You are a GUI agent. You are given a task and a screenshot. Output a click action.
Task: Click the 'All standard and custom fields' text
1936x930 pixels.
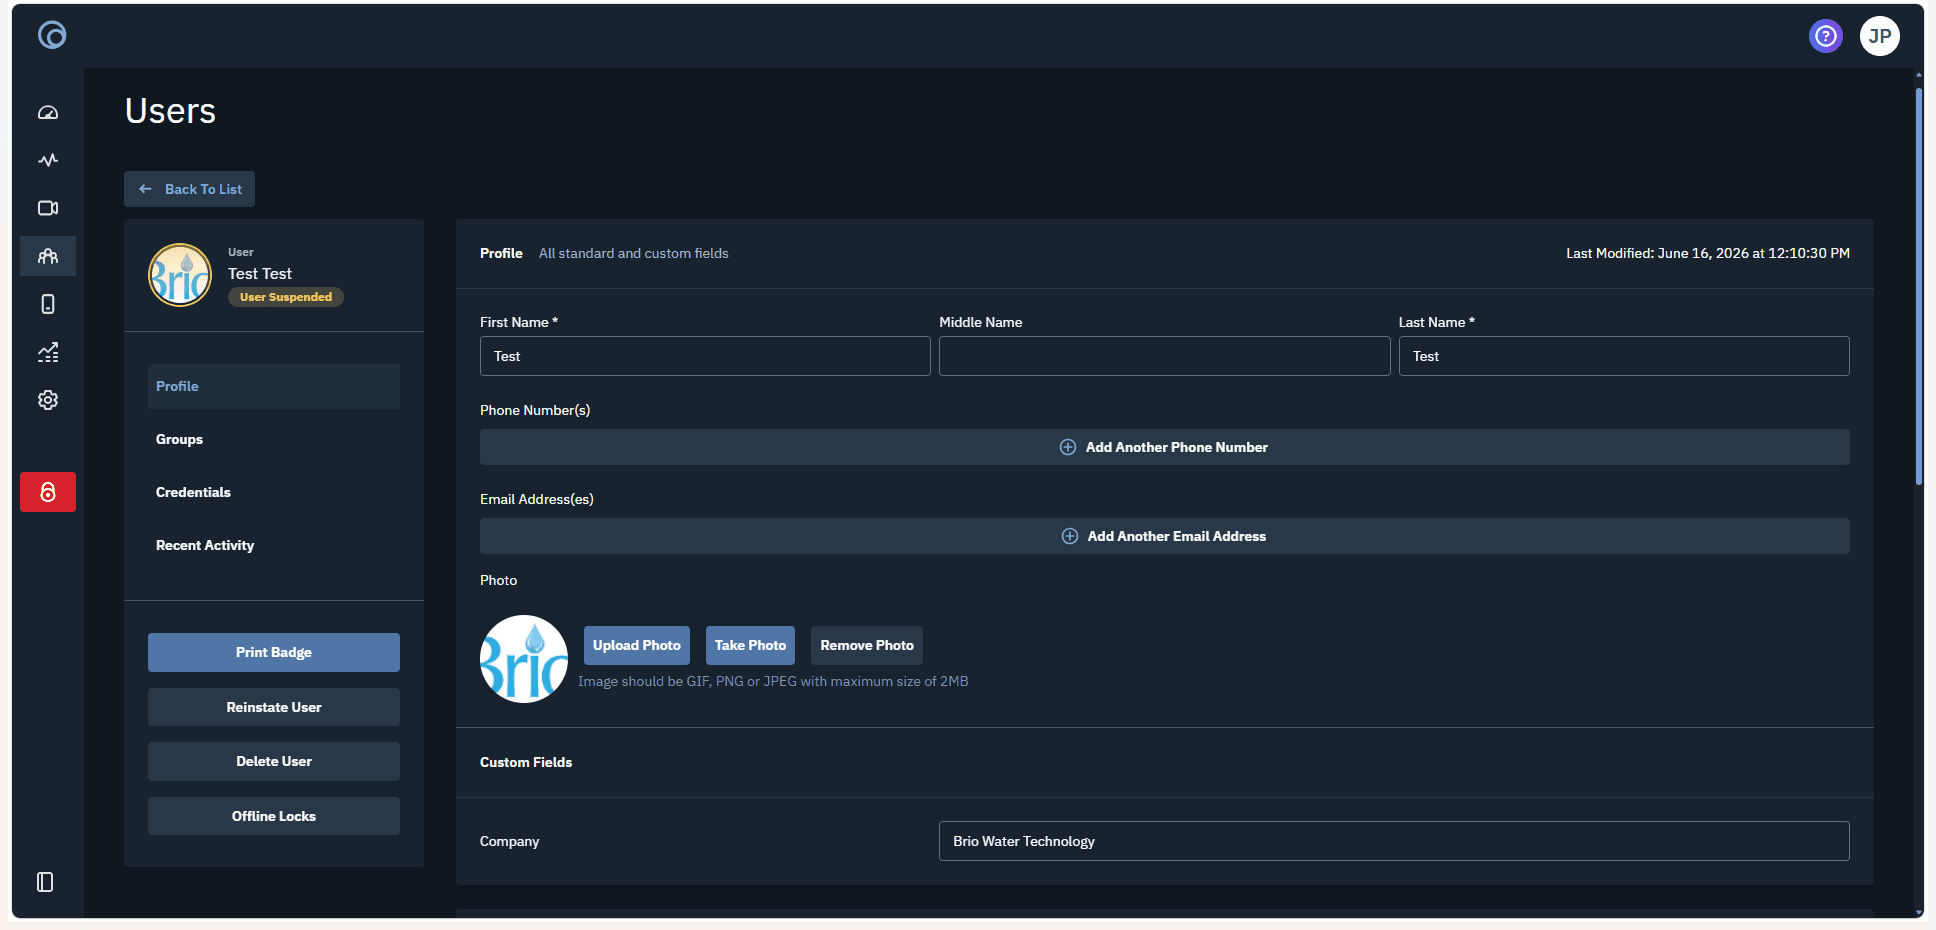pyautogui.click(x=634, y=253)
